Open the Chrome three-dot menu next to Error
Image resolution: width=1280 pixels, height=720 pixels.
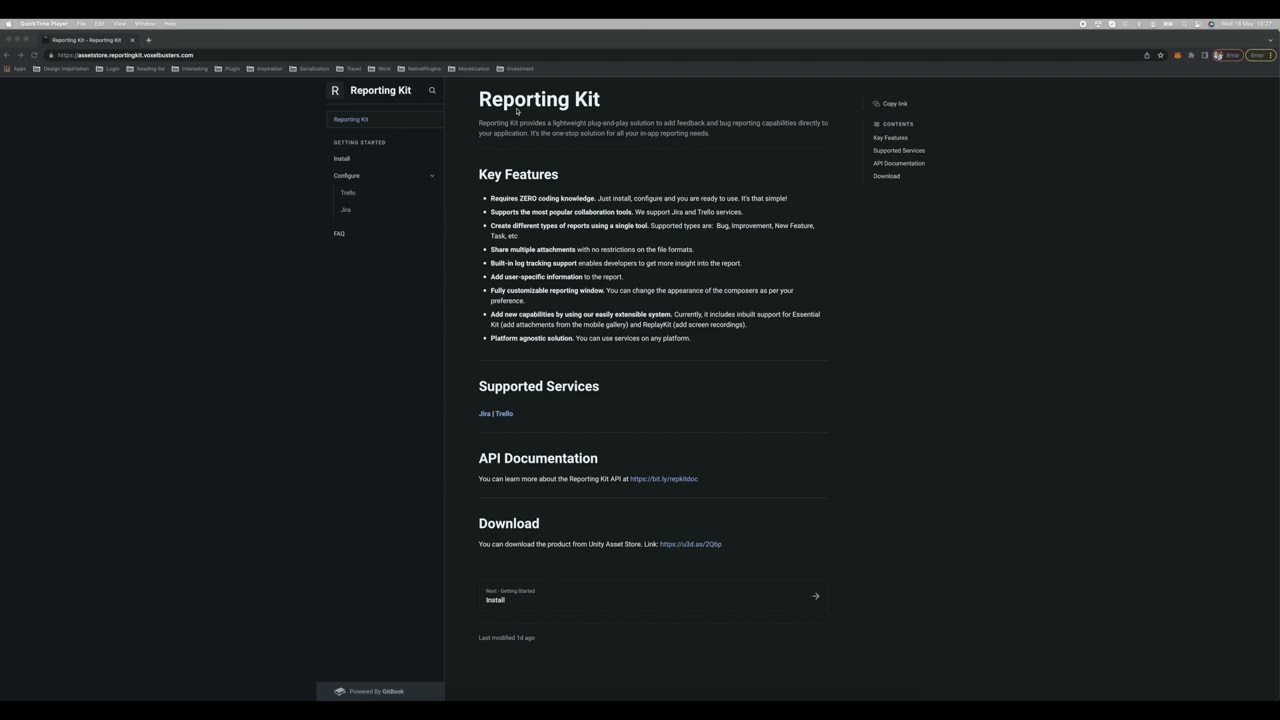1270,55
